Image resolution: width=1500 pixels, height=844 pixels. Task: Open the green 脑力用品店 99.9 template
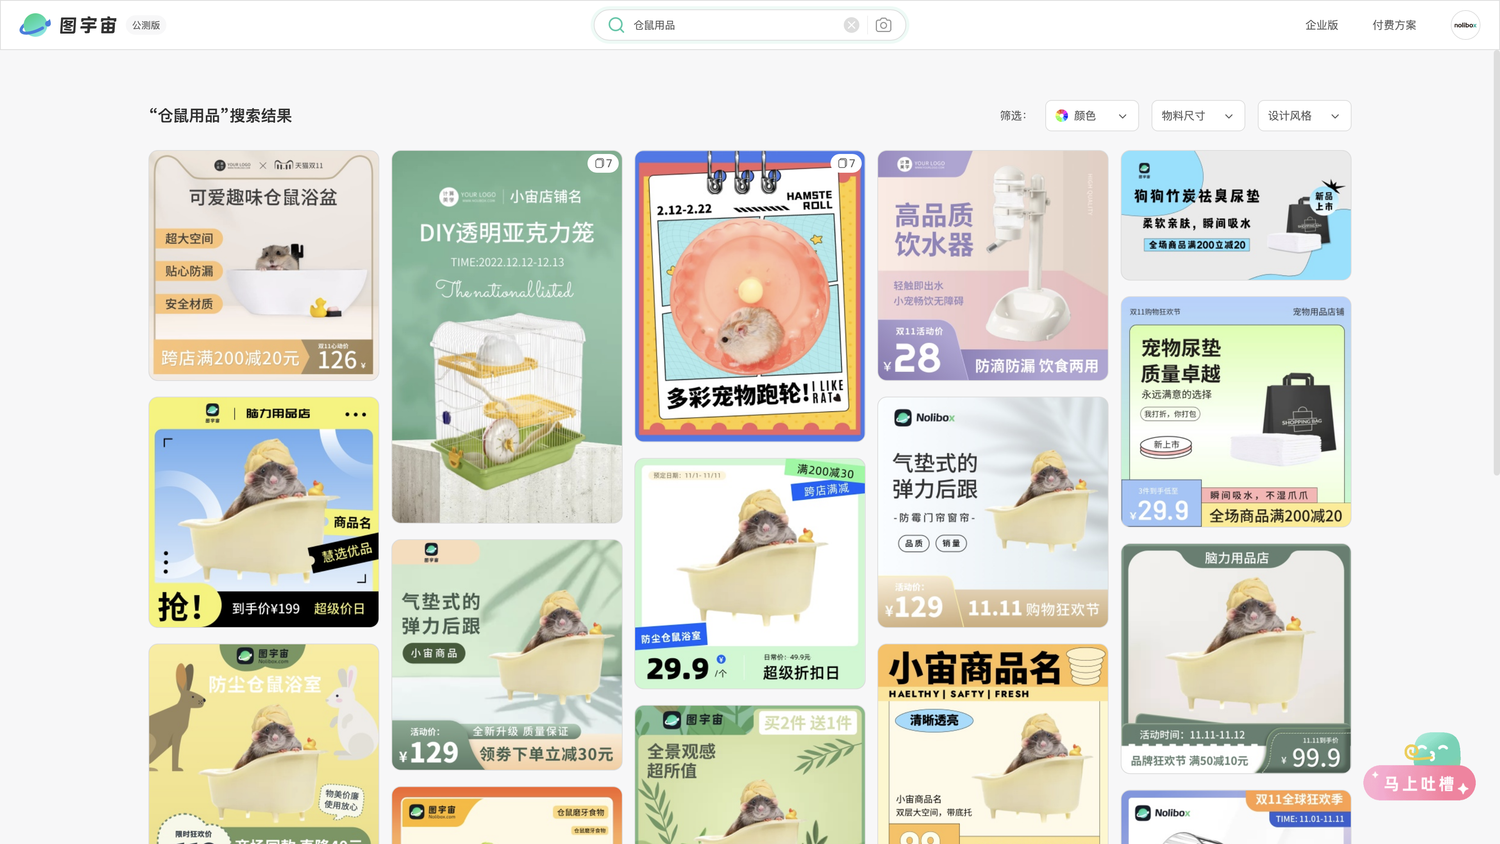click(x=1236, y=659)
